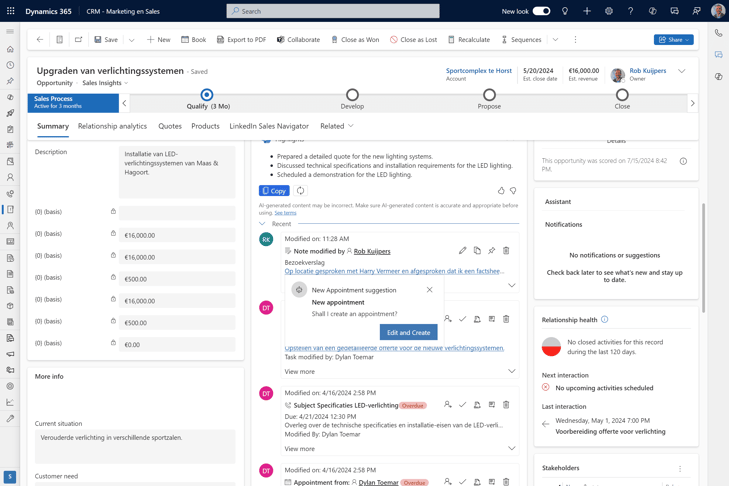Click the New command
Viewport: 729px width, 486px height.
point(159,40)
